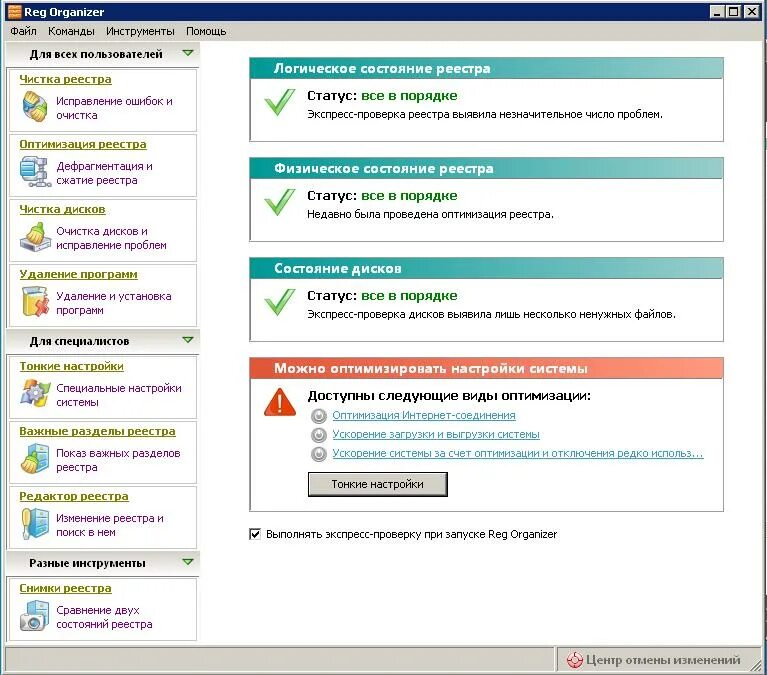Click the green checkmark in Логическое состояние реестра
This screenshot has height=675, width=767.
click(280, 102)
